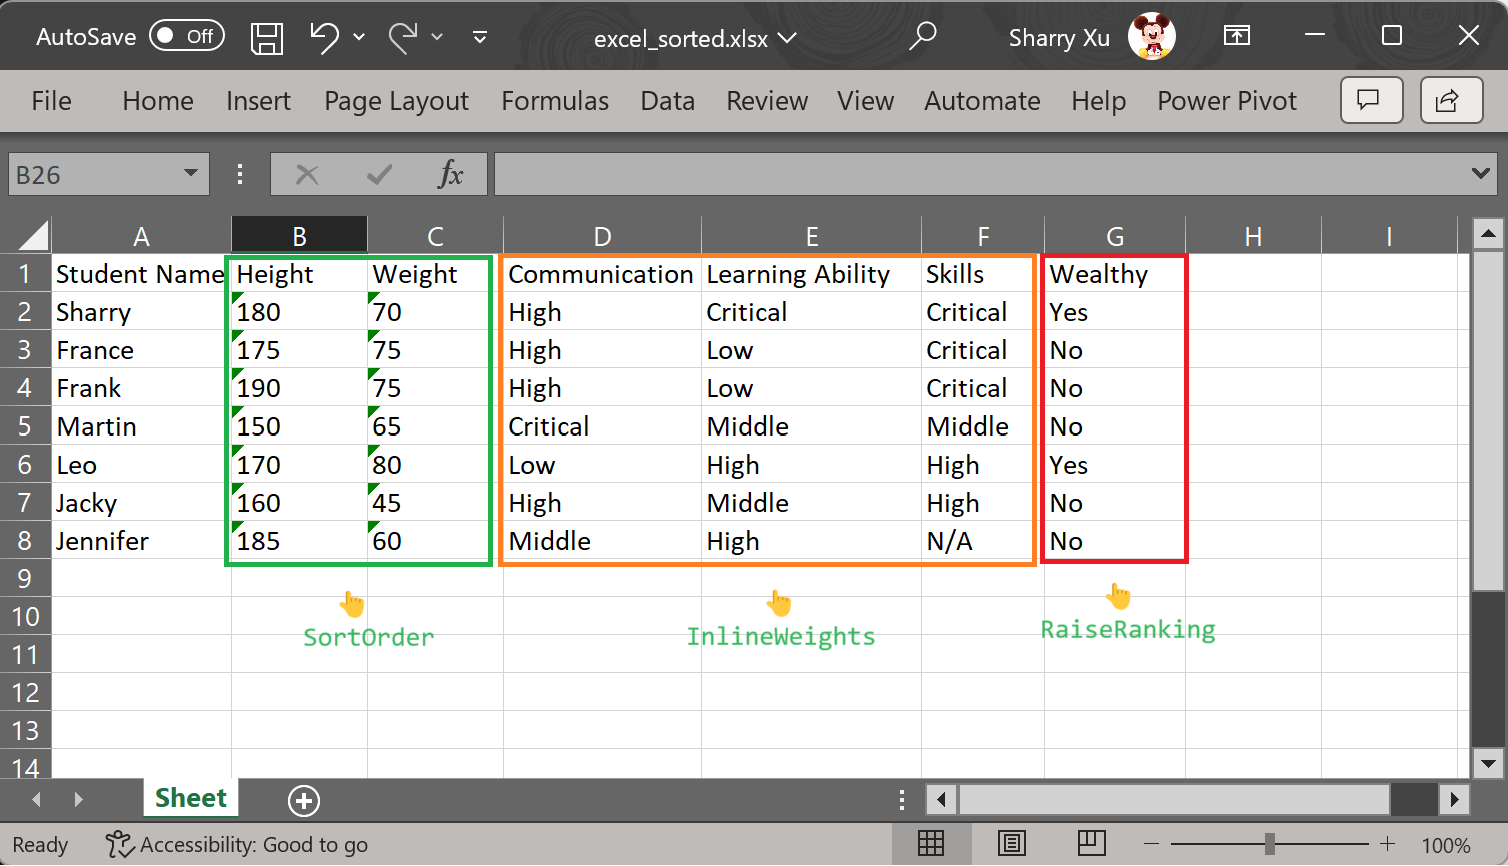The height and width of the screenshot is (866, 1508).
Task: Zoom out with the minus button
Action: pos(1151,844)
